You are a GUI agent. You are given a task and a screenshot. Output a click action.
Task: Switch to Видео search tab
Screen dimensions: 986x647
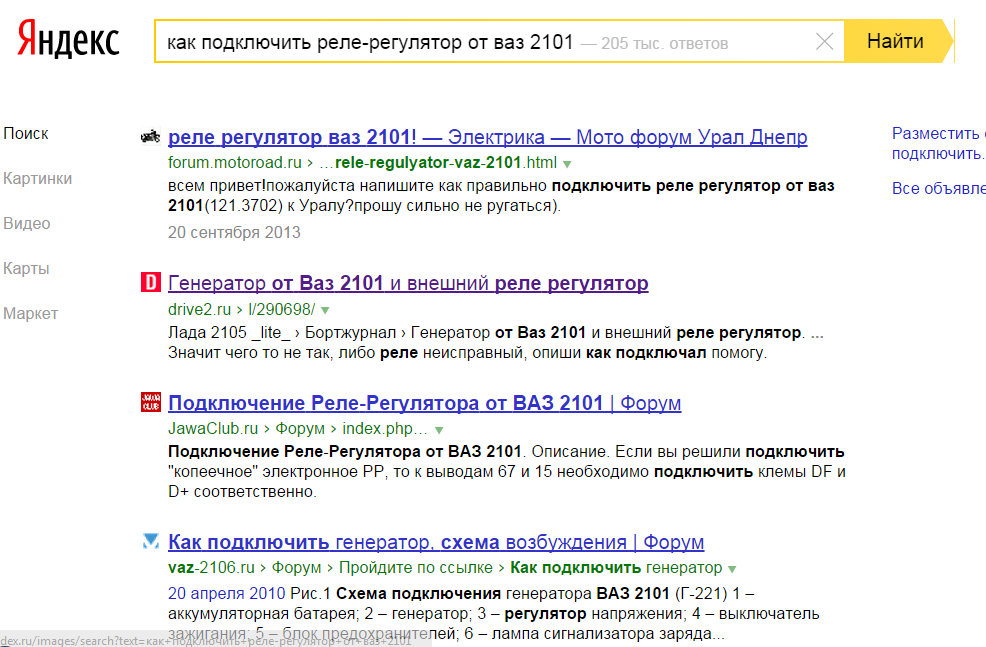coord(27,223)
